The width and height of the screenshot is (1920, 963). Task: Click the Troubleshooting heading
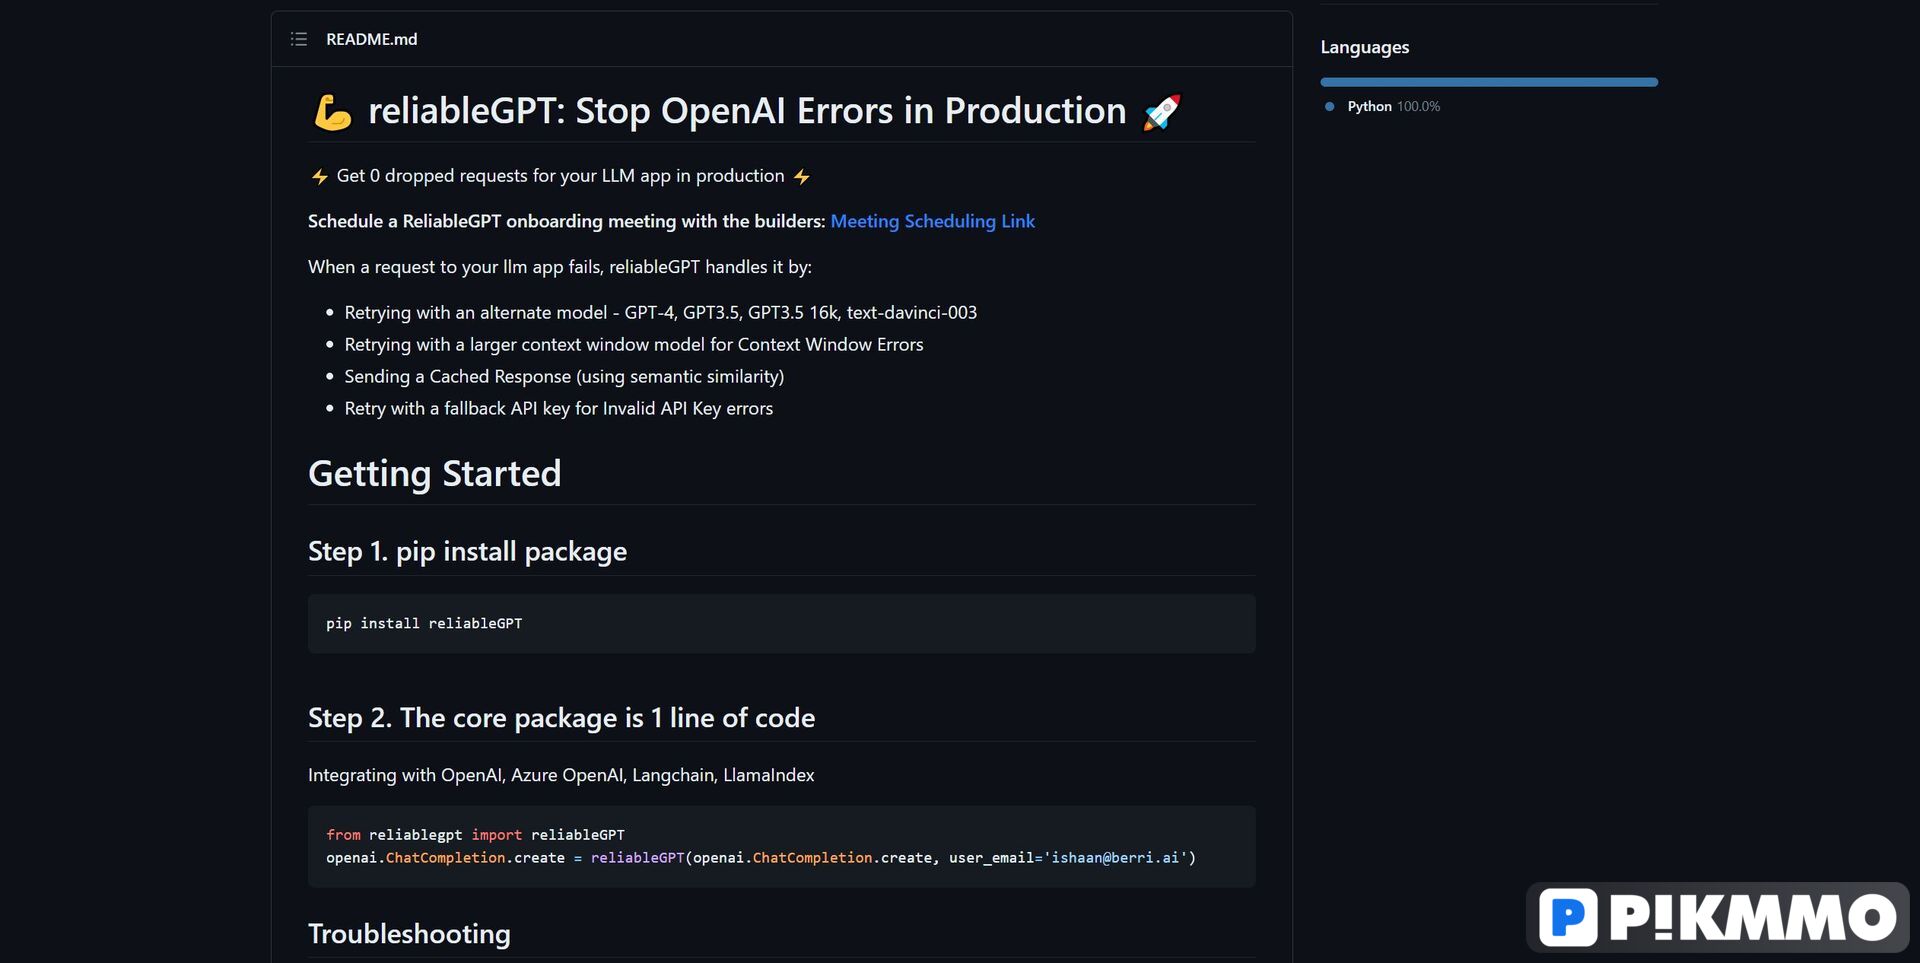[x=409, y=934]
